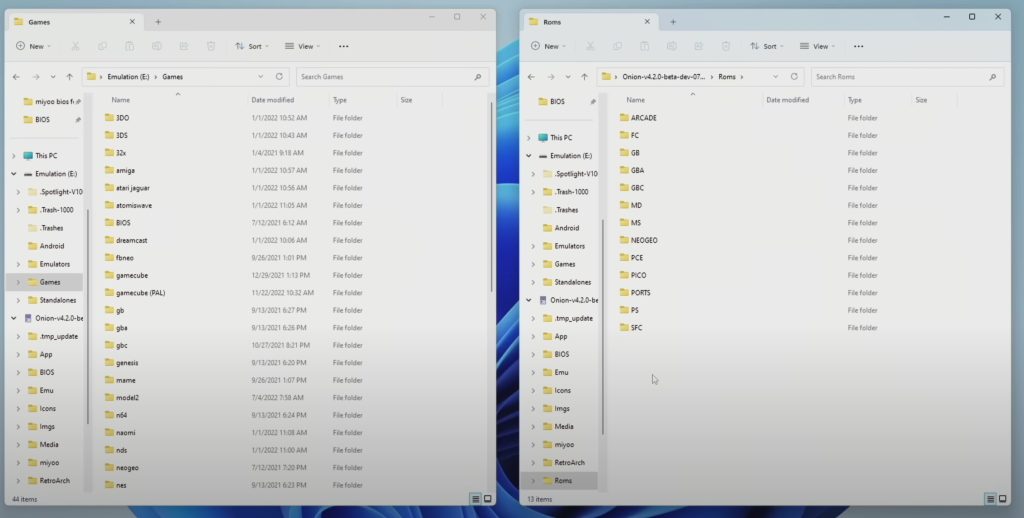Screen dimensions: 1024x518
Task: Open the Sort dropdown in Roms window
Action: [765, 46]
